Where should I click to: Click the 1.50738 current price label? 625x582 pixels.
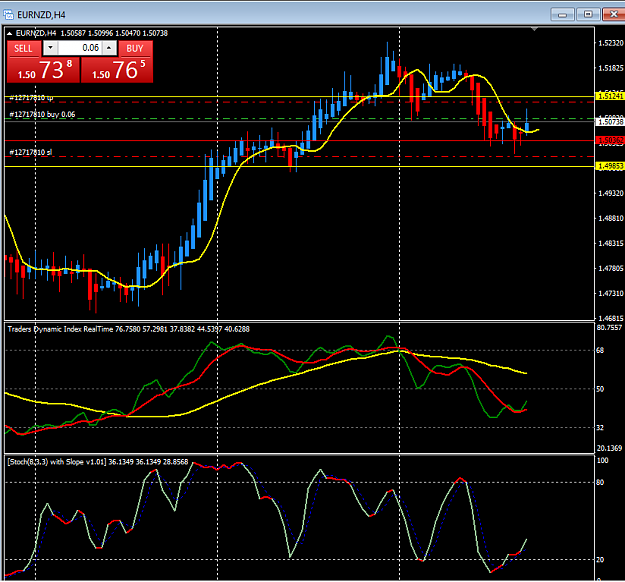click(610, 122)
